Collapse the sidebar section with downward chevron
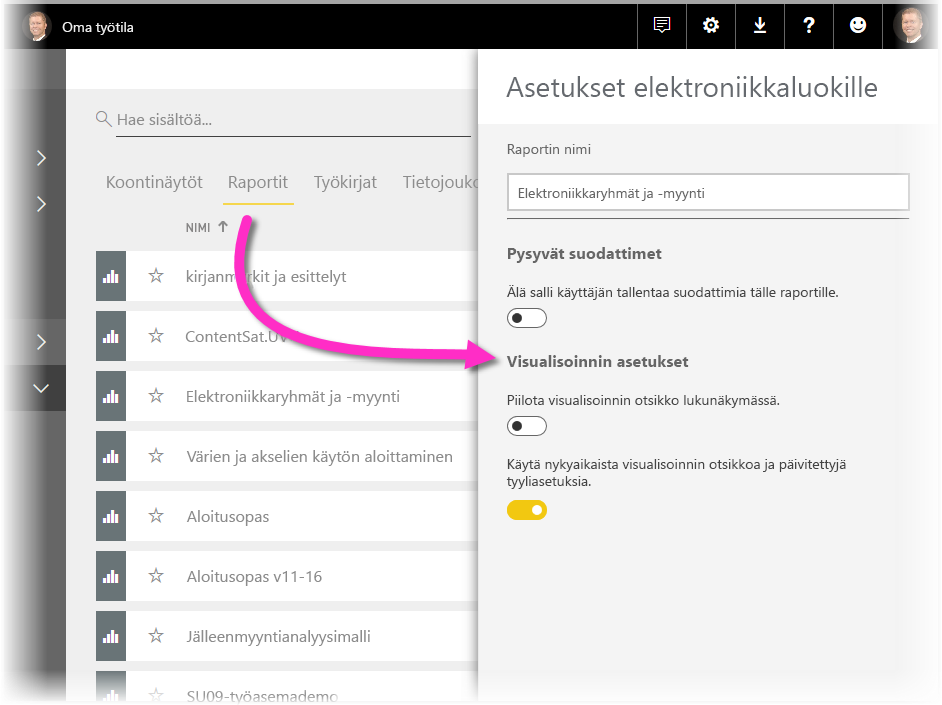Image resolution: width=942 pixels, height=705 pixels. click(40, 389)
